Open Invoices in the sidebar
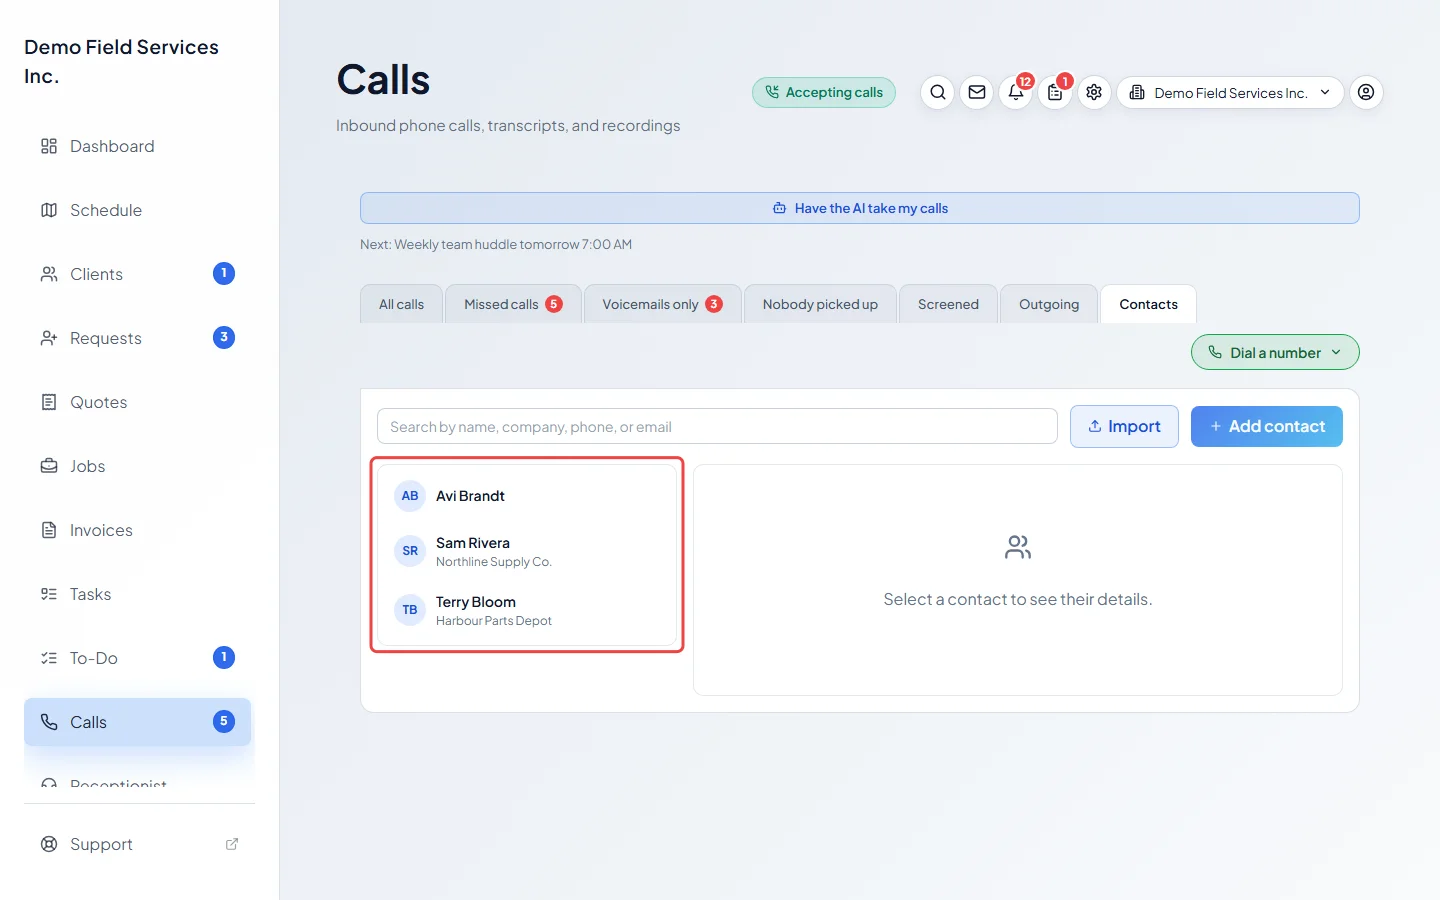This screenshot has width=1440, height=900. (138, 530)
